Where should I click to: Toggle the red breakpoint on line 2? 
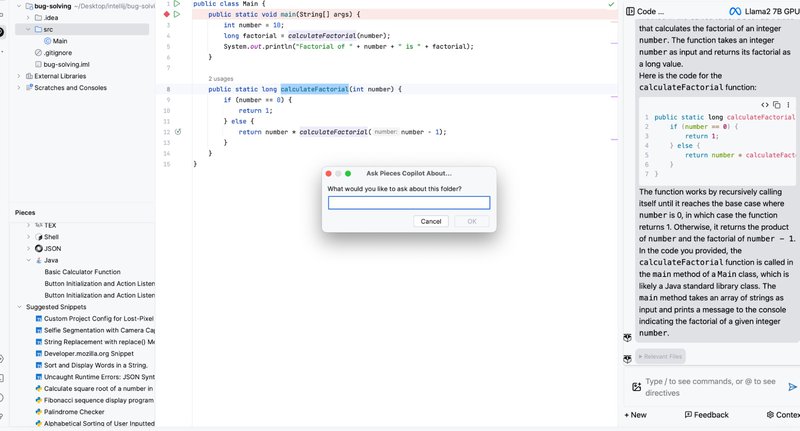pyautogui.click(x=166, y=14)
